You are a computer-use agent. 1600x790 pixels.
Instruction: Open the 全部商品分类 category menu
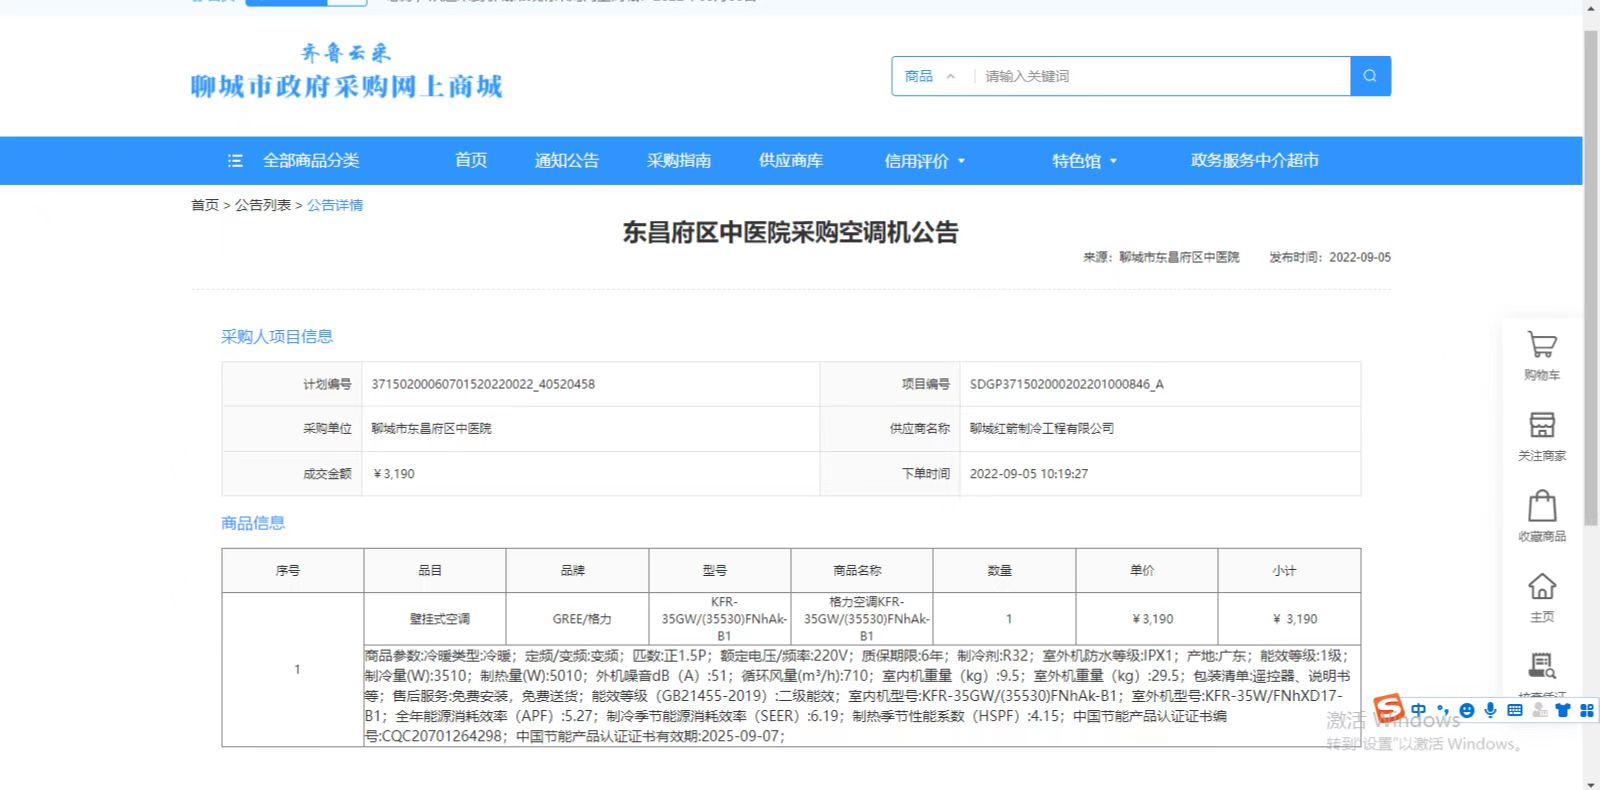click(x=310, y=161)
